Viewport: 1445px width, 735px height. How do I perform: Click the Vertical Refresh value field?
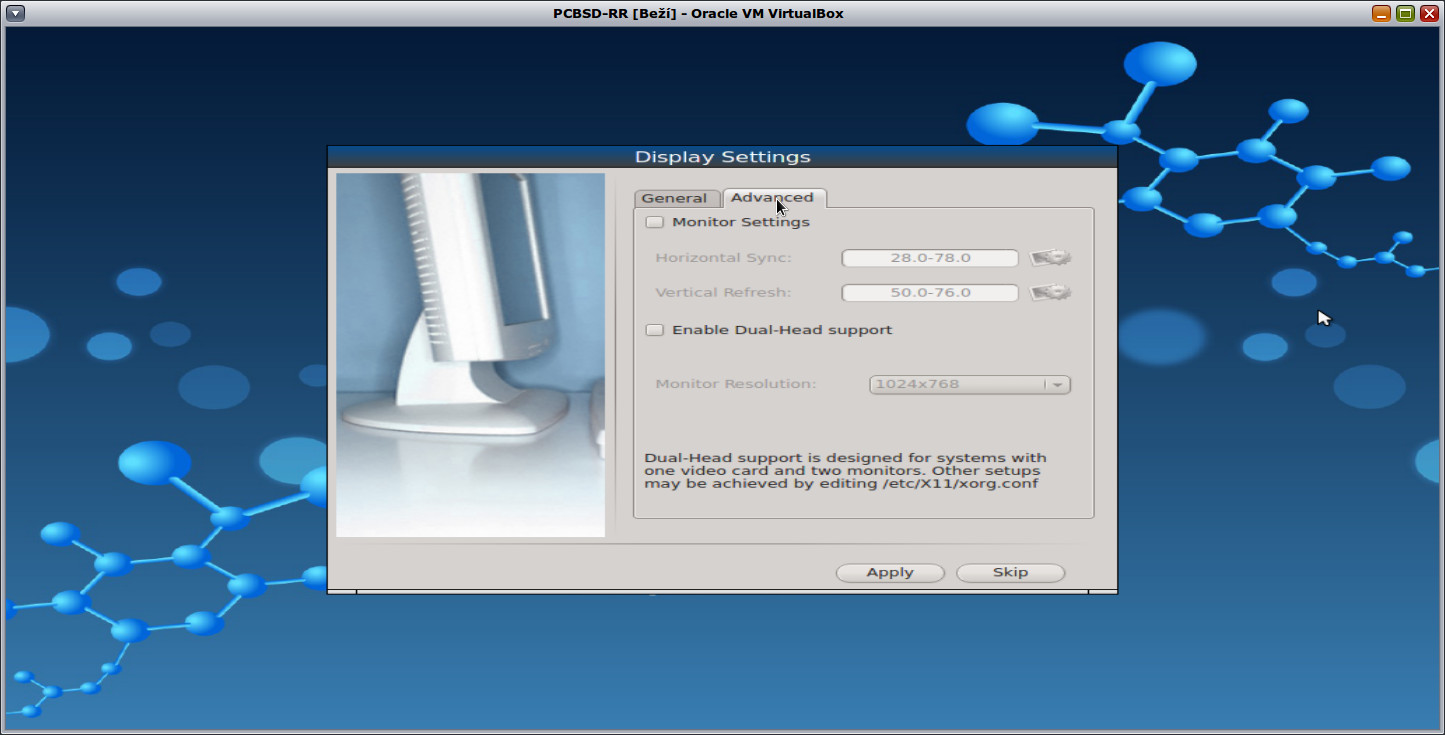pyautogui.click(x=928, y=292)
